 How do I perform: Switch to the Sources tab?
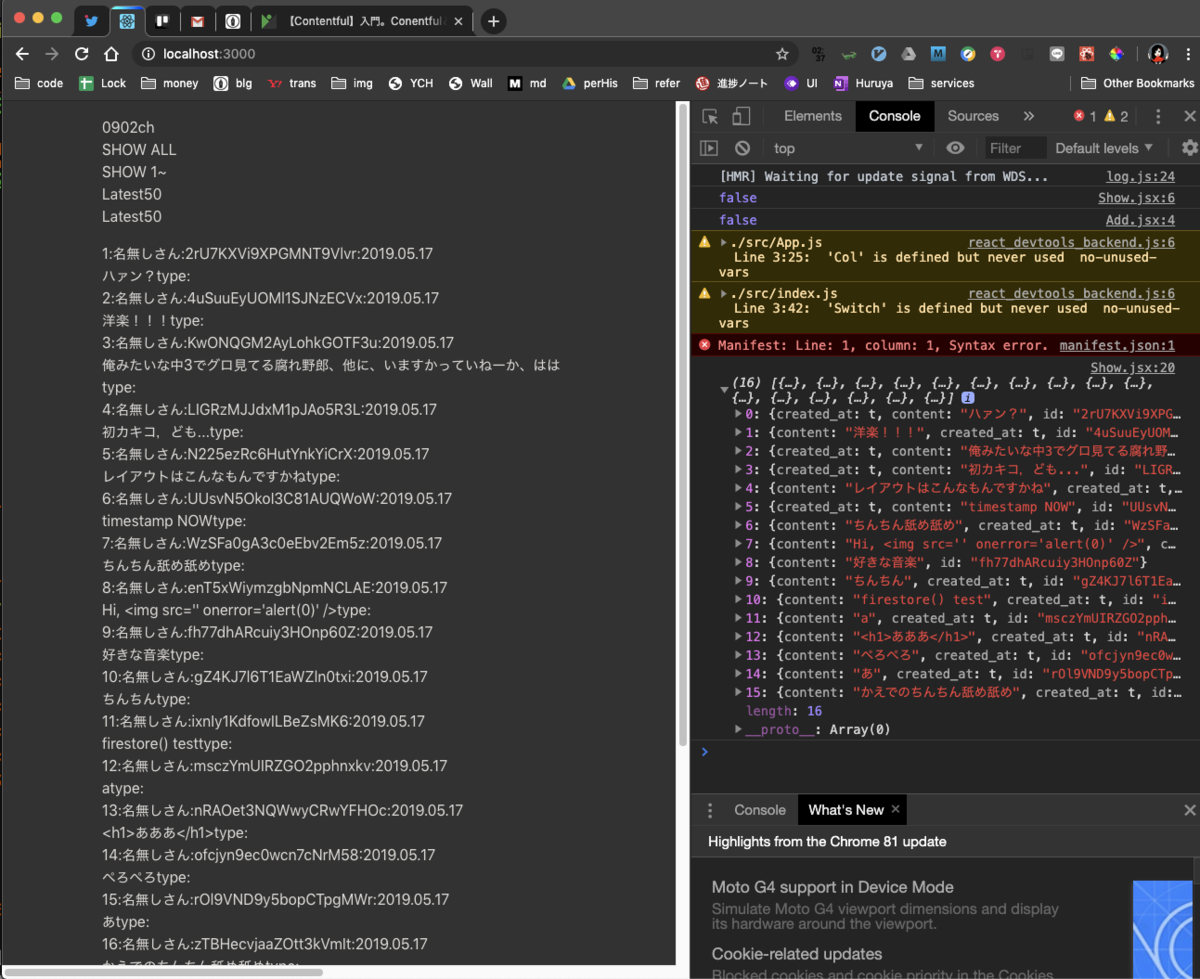[x=972, y=116]
